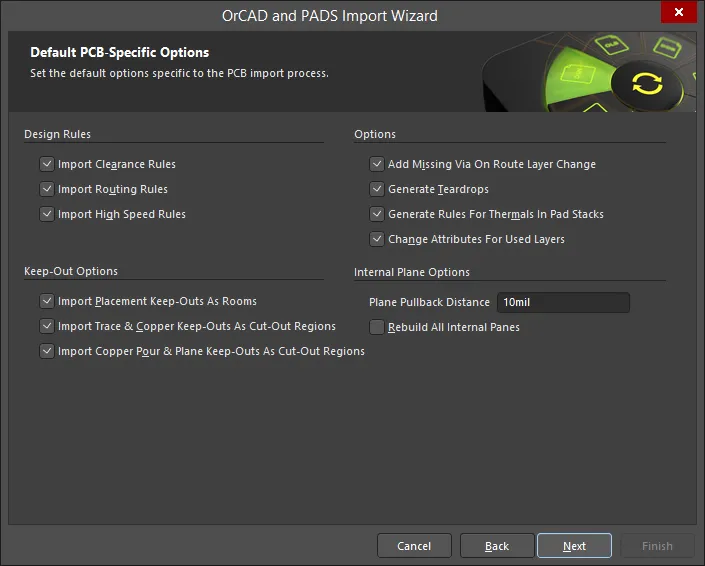Enable Rebuild All Internal Panes checkbox
This screenshot has height=566, width=705.
[x=377, y=327]
